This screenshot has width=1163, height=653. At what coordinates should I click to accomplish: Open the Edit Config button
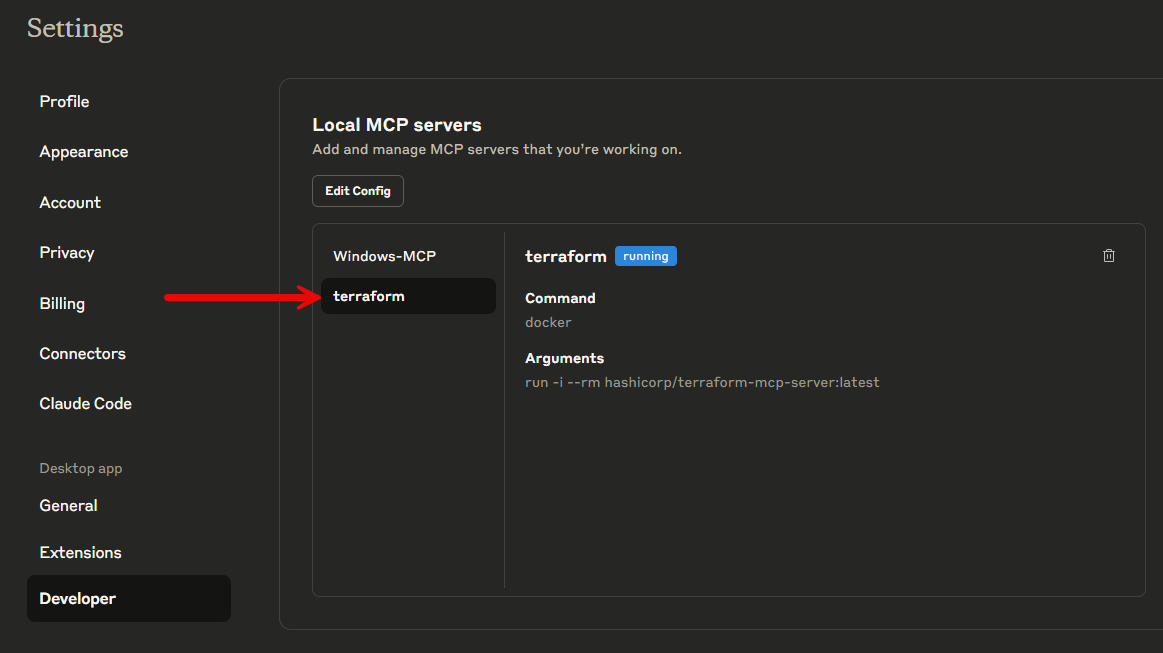point(358,191)
